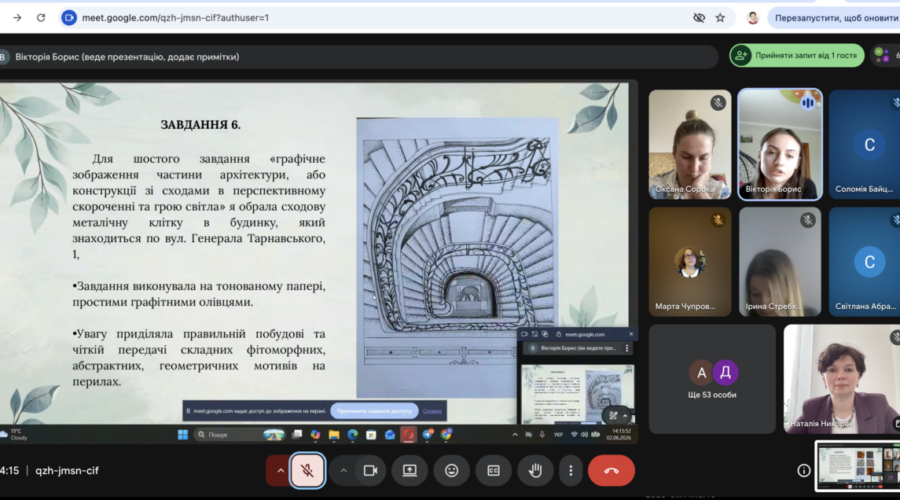Bookmark this page with the star icon

[x=720, y=18]
